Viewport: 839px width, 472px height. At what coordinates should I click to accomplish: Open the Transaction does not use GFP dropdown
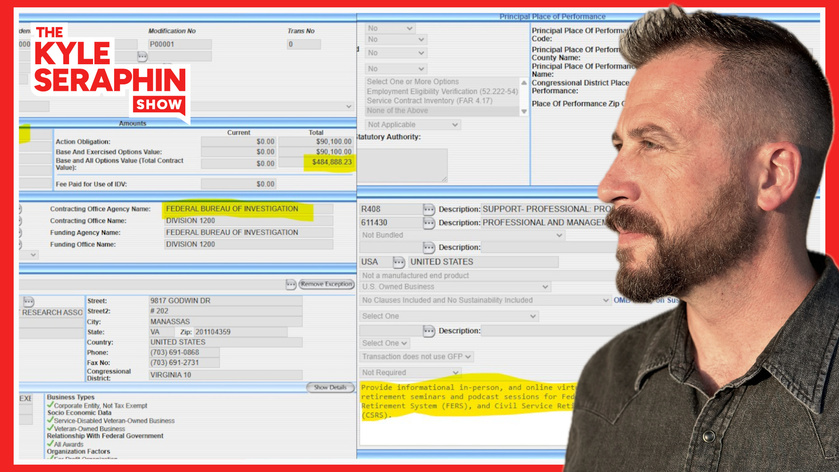[417, 356]
